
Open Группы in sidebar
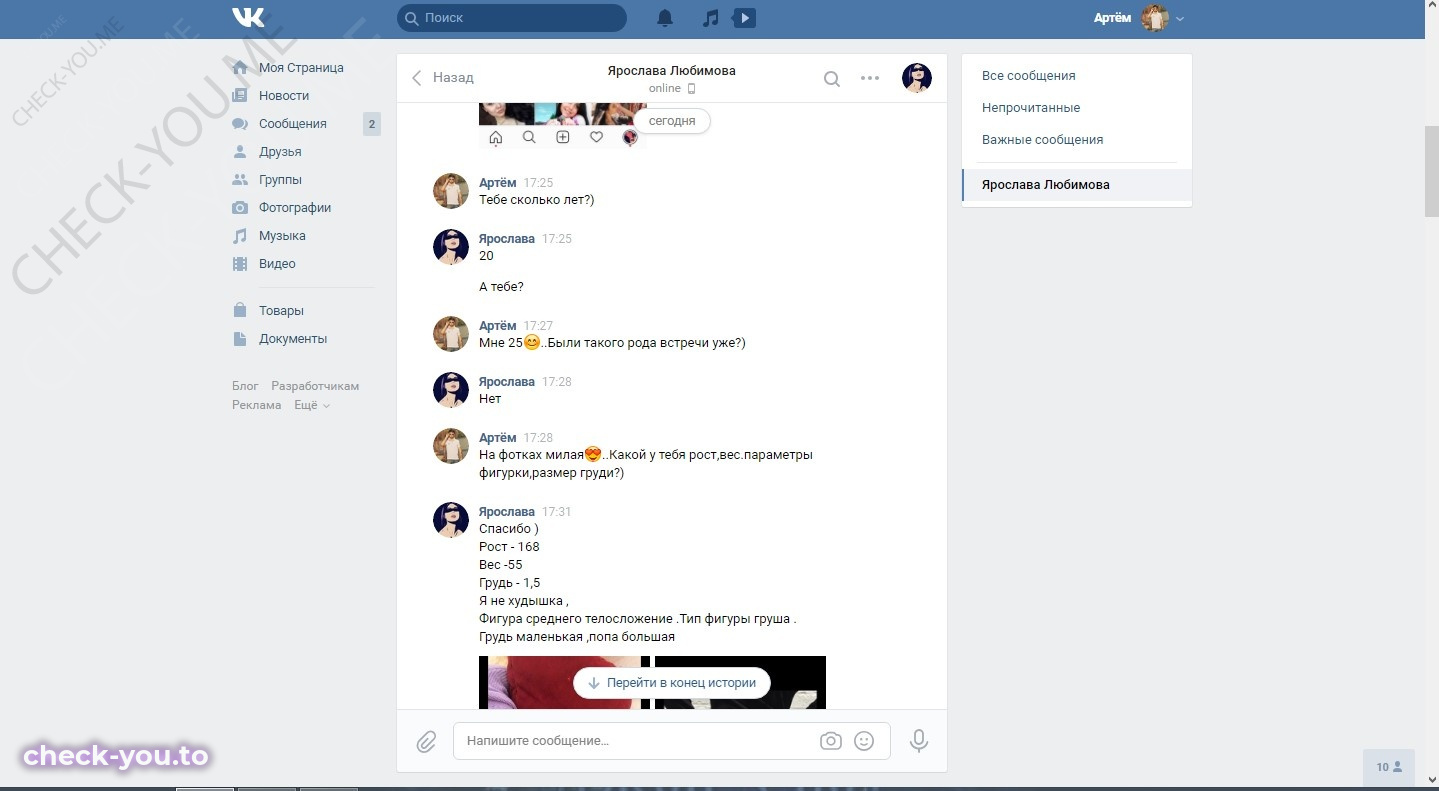point(280,180)
